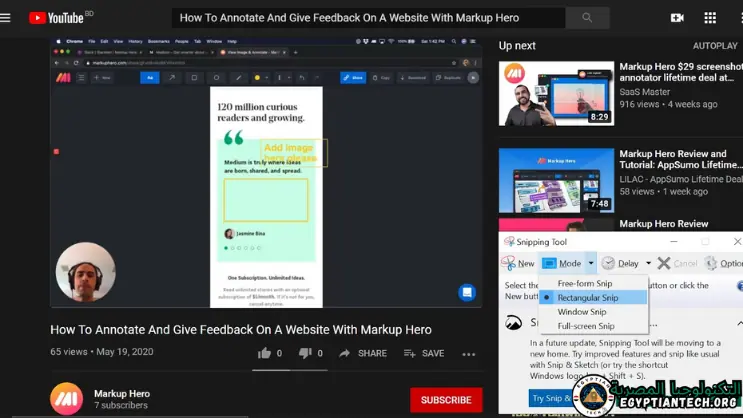Expand the Snipping Tool Mode dropdown arrow
The width and height of the screenshot is (743, 418).
tap(591, 264)
